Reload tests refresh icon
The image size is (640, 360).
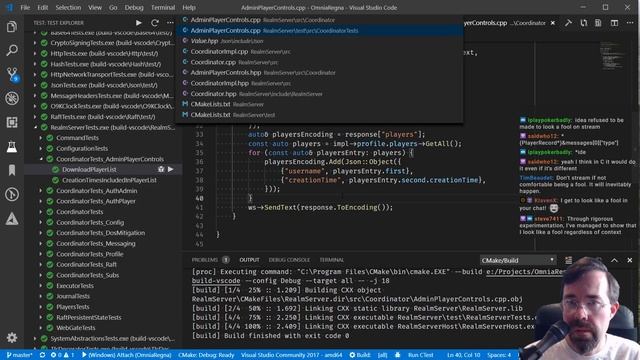(x=155, y=23)
